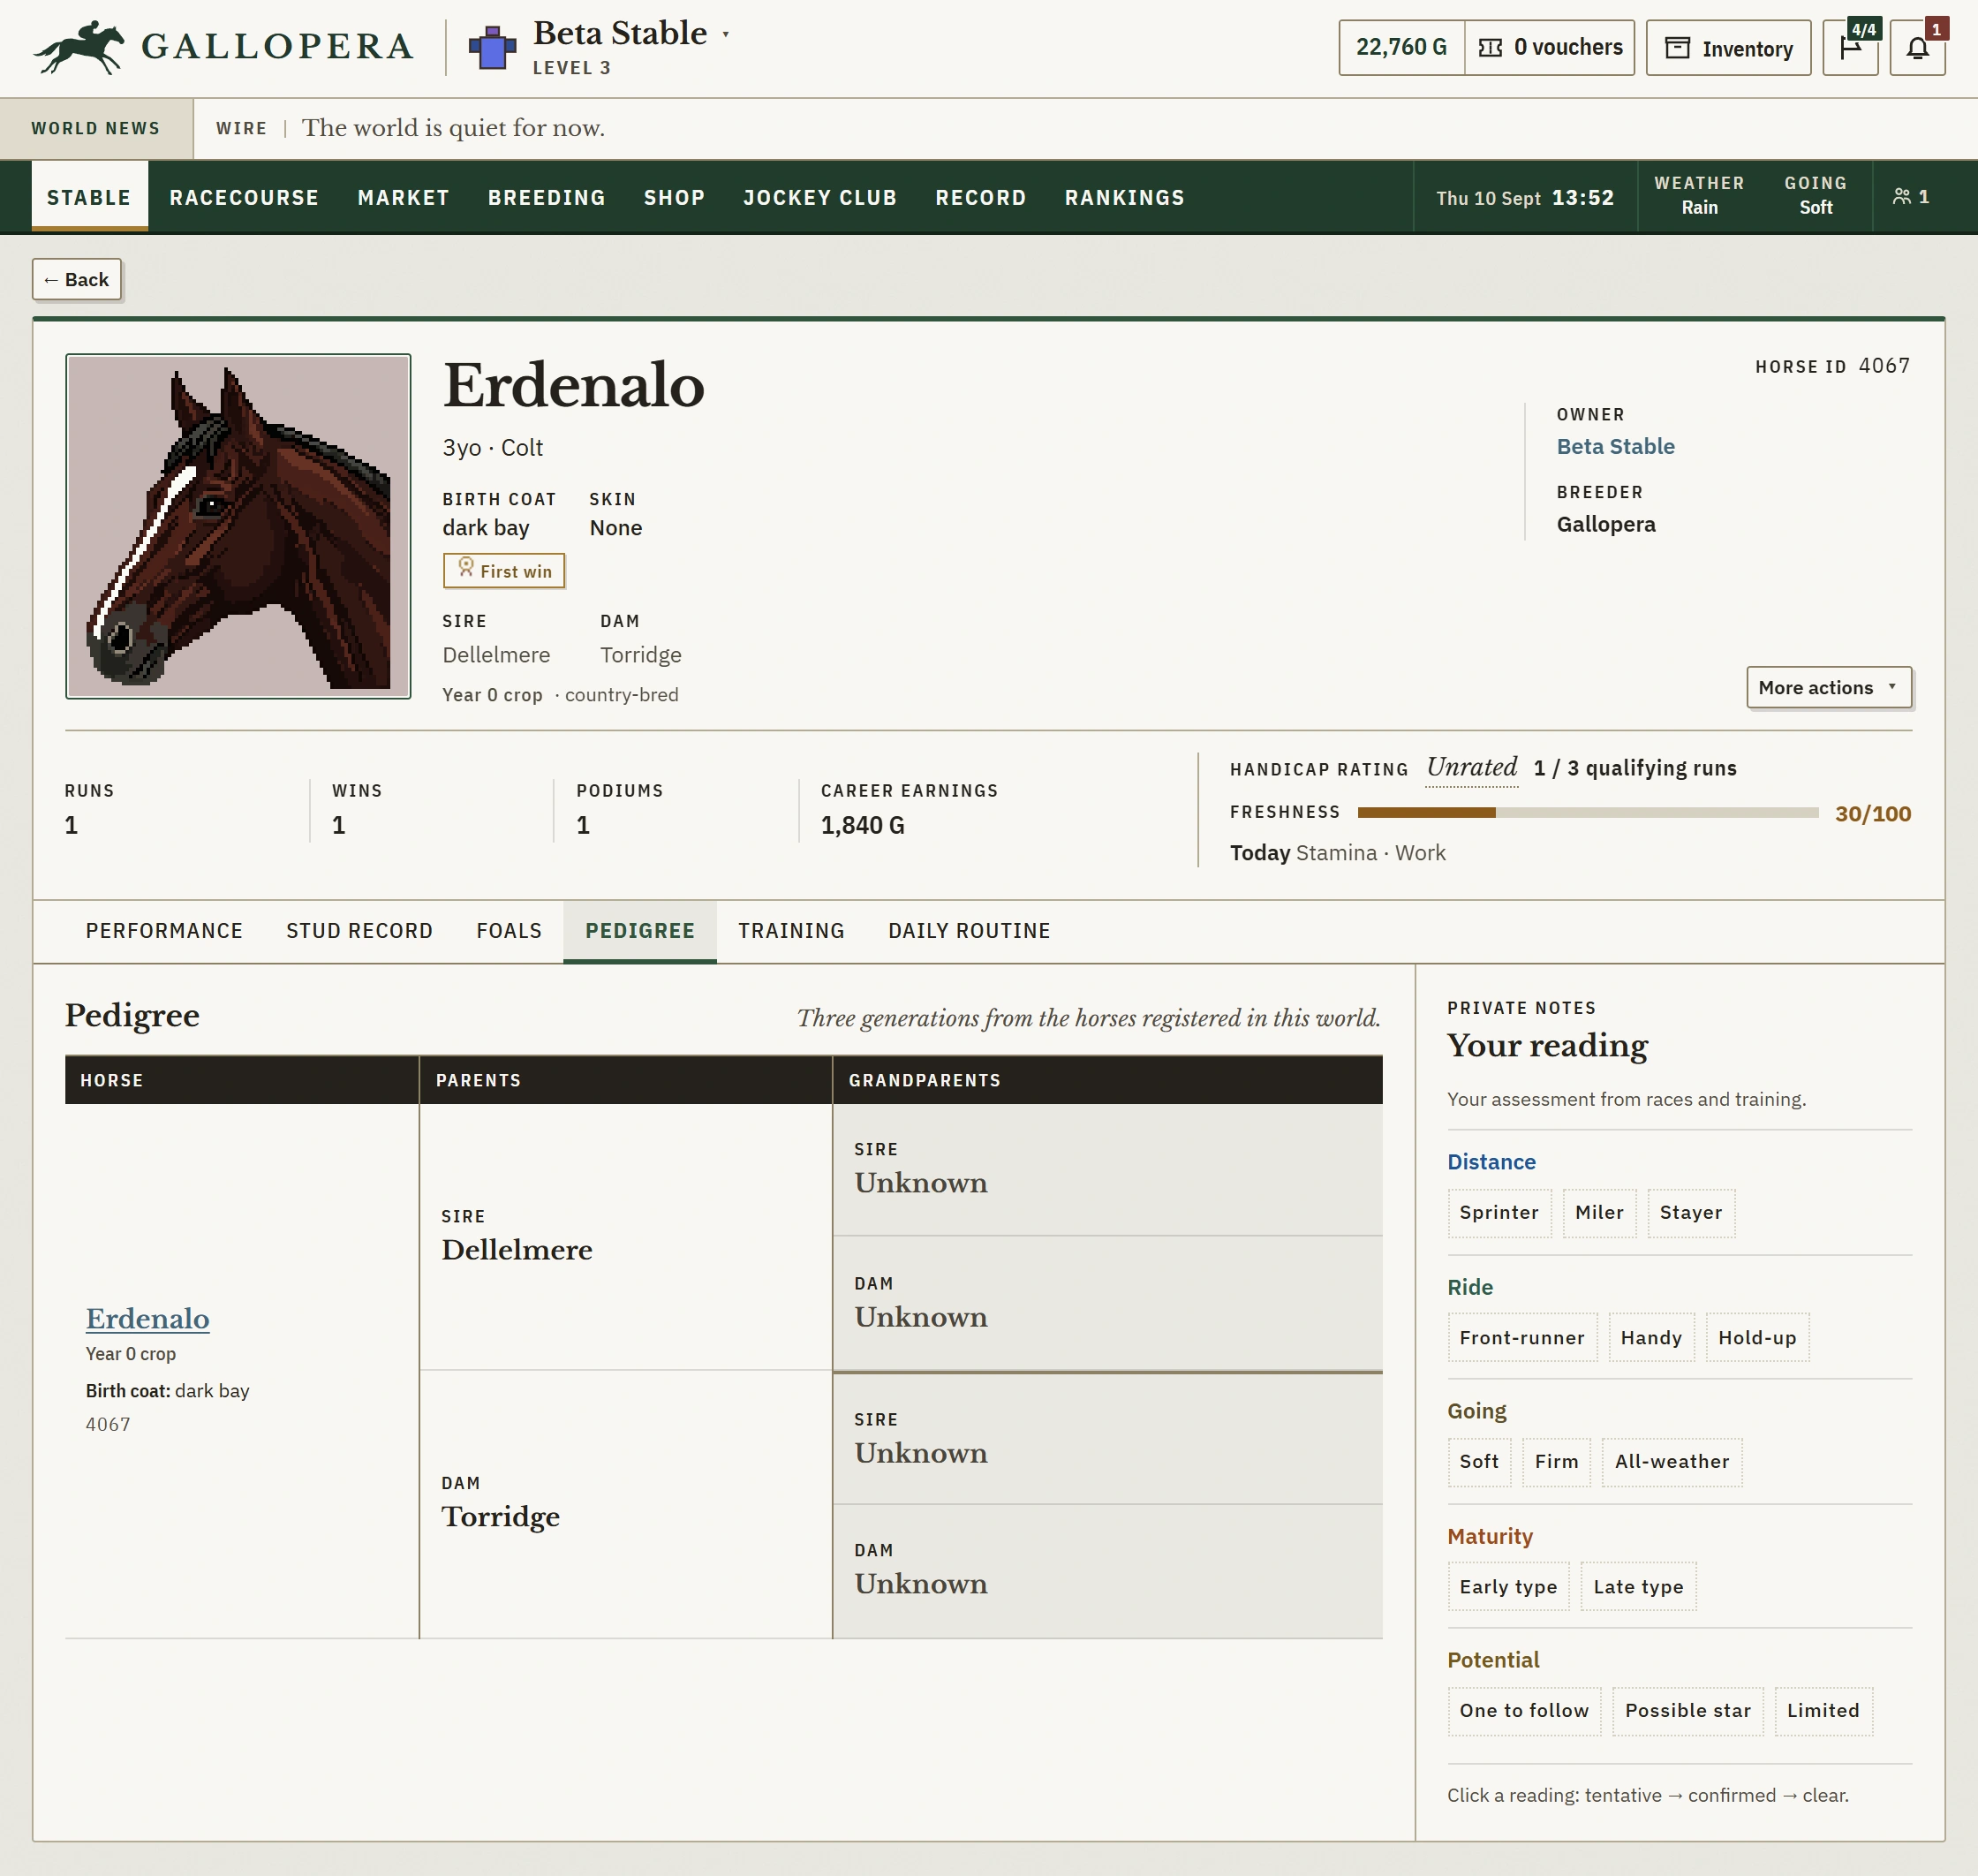Select the Late type maturity reading
1978x1876 pixels.
coord(1638,1587)
